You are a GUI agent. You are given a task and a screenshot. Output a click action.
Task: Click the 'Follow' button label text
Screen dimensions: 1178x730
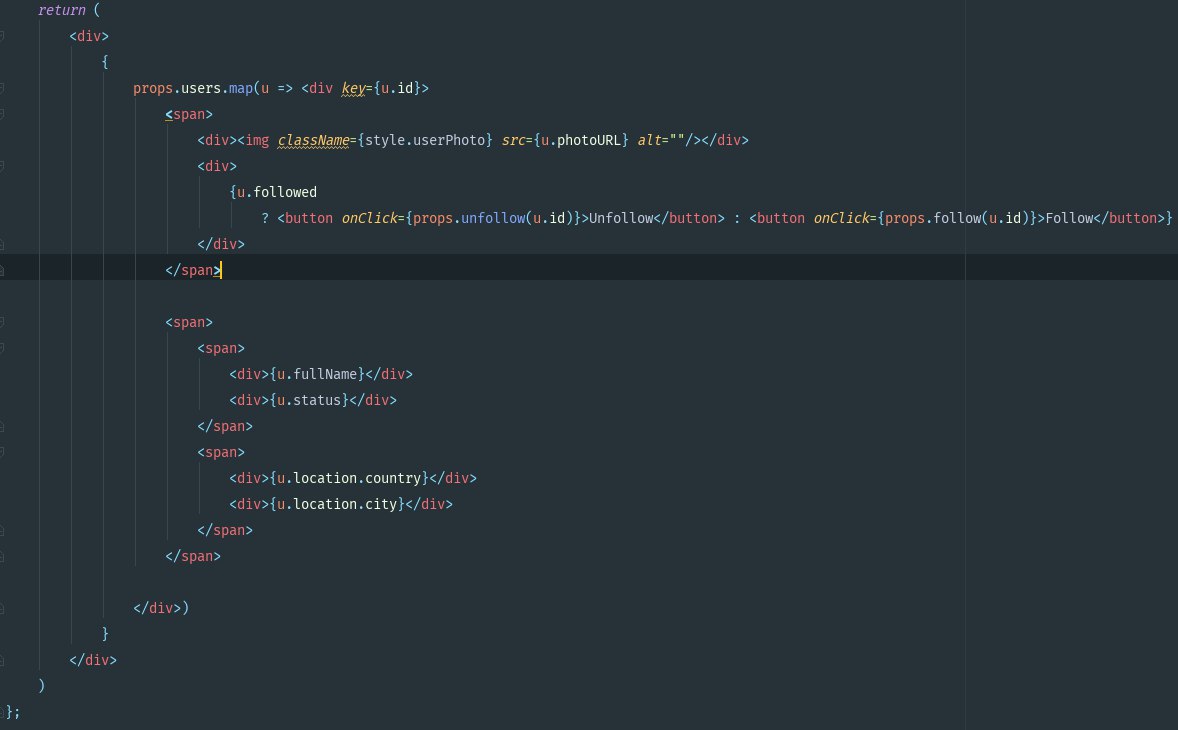click(x=1069, y=219)
